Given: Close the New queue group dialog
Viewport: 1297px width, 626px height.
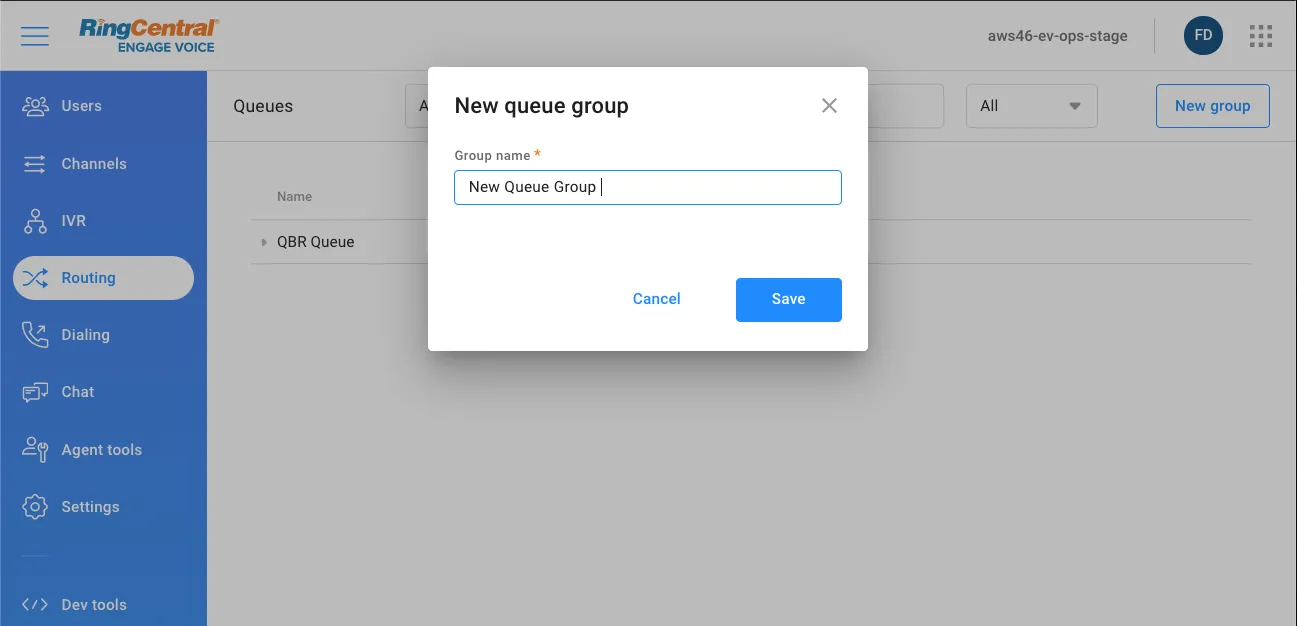Looking at the screenshot, I should click(829, 106).
